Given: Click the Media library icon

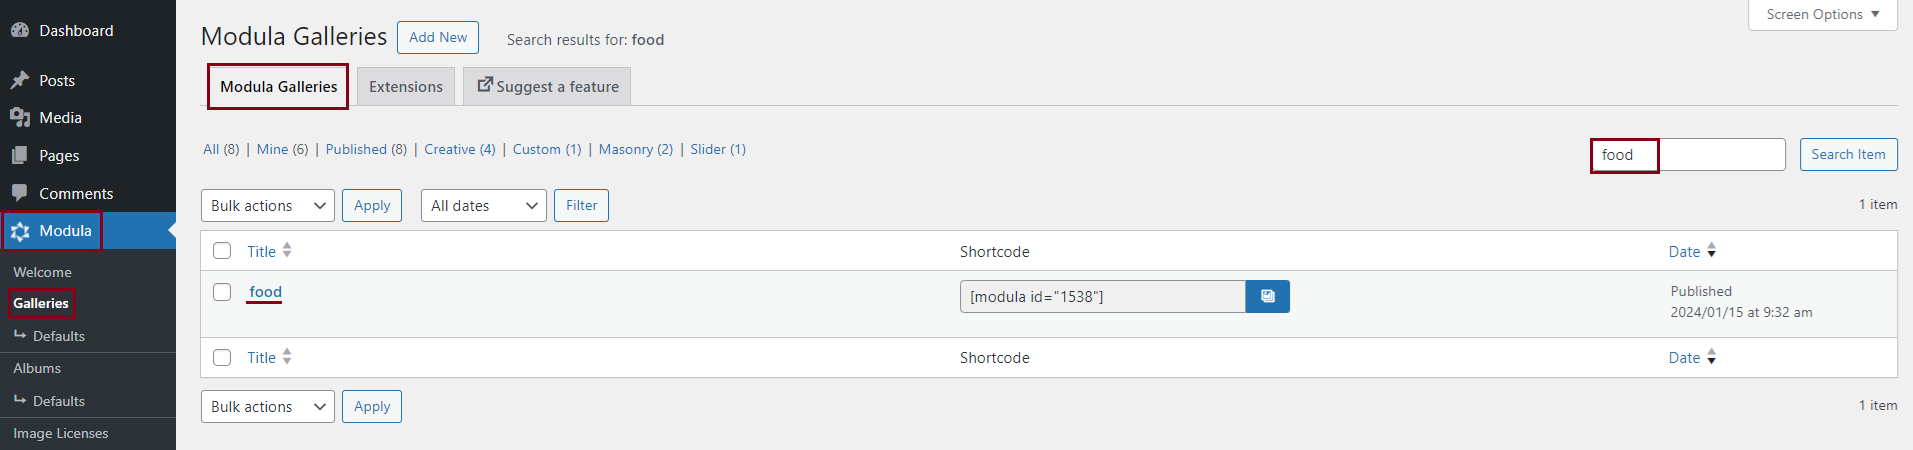Looking at the screenshot, I should [20, 118].
